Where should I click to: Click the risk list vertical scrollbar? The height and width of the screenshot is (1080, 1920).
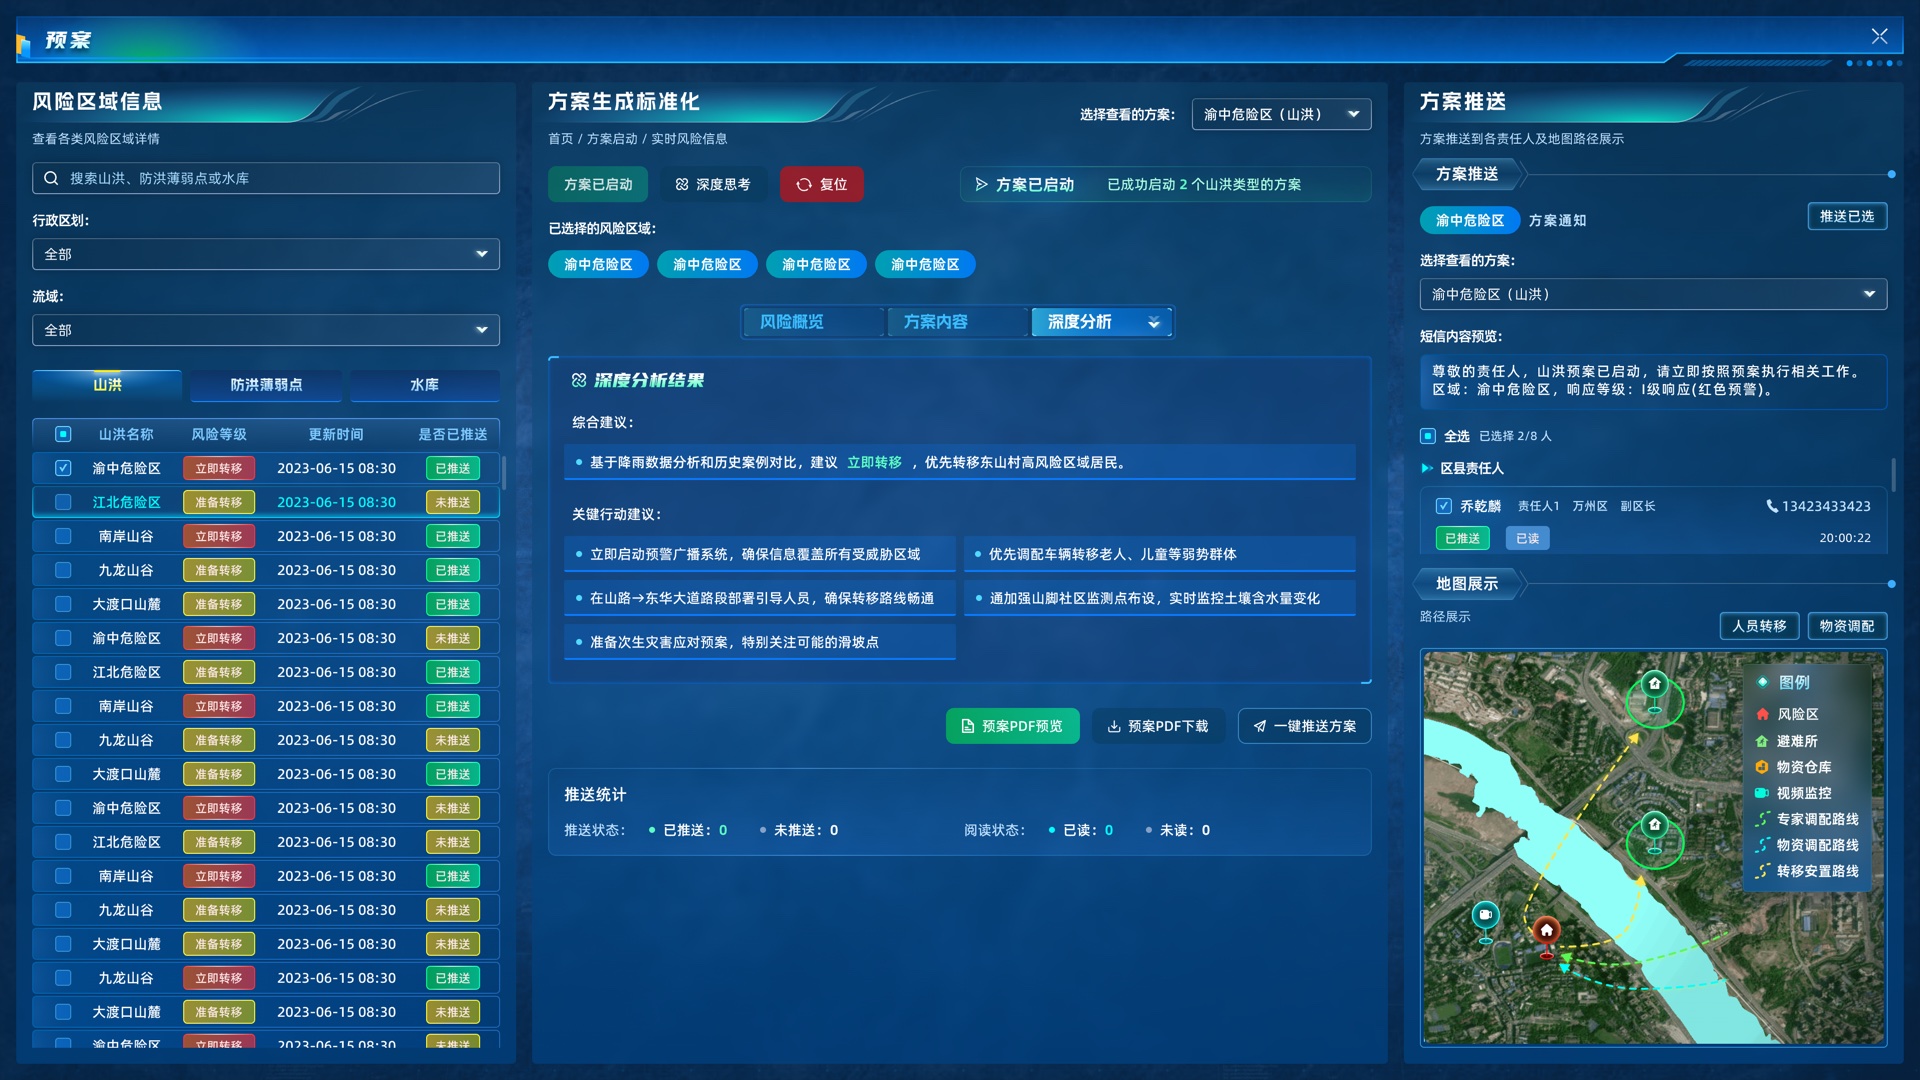tap(504, 473)
